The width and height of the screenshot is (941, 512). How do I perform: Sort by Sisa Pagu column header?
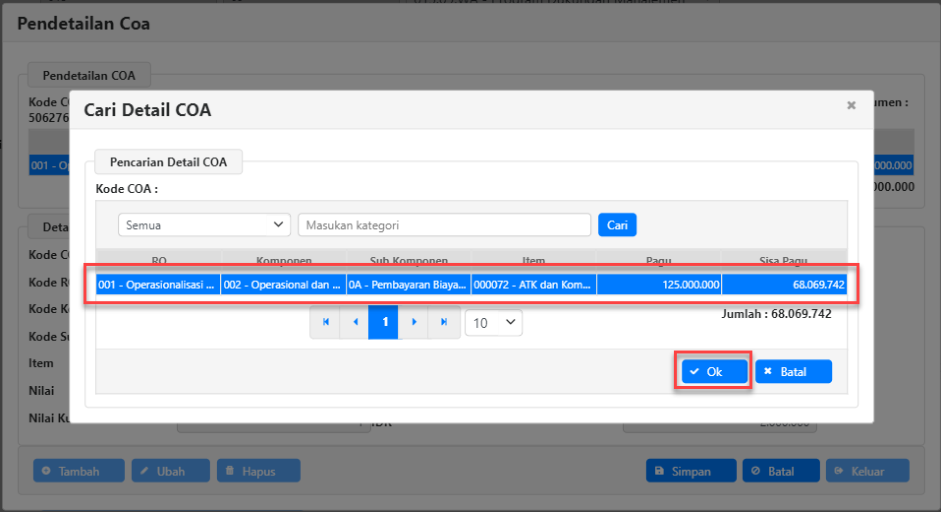pos(783,259)
